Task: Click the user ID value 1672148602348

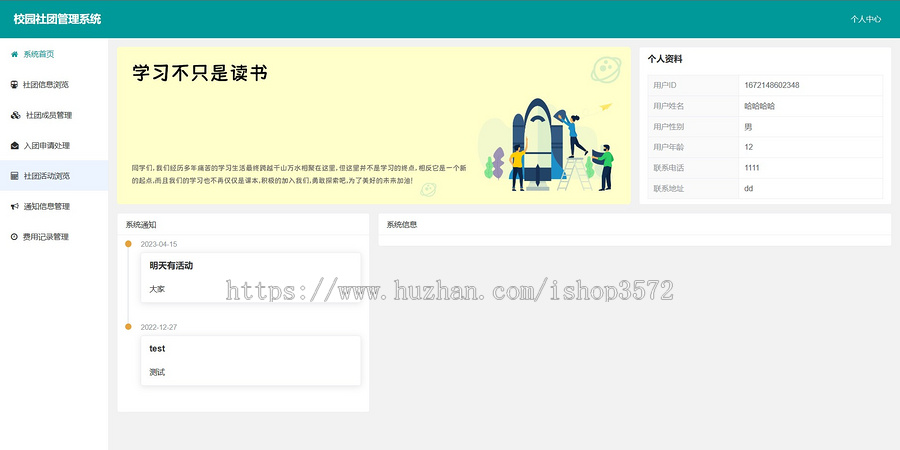Action: [x=771, y=86]
